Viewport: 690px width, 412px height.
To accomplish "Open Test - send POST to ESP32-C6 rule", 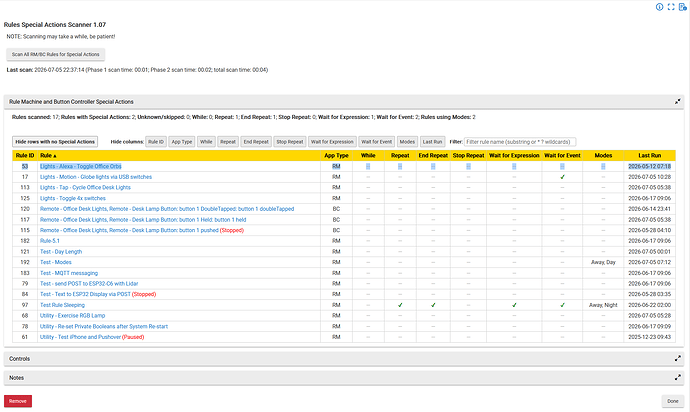I will (x=89, y=283).
